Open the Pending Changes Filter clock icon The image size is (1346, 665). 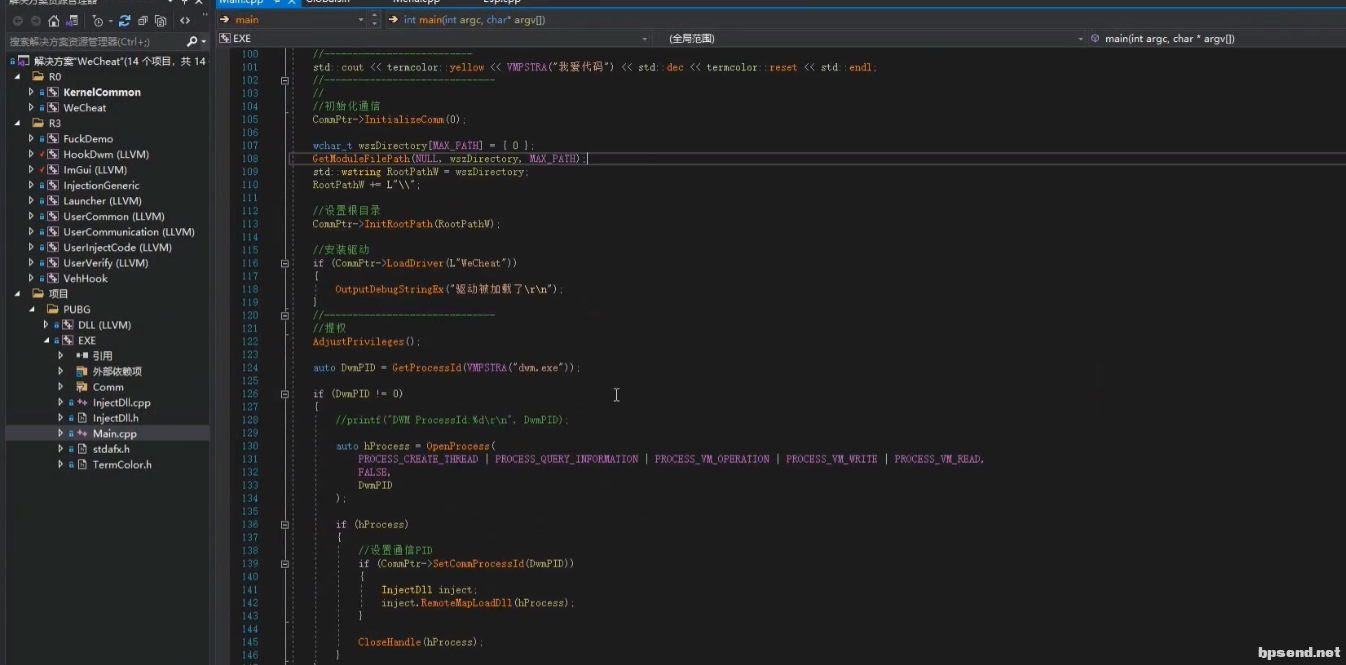tap(97, 21)
